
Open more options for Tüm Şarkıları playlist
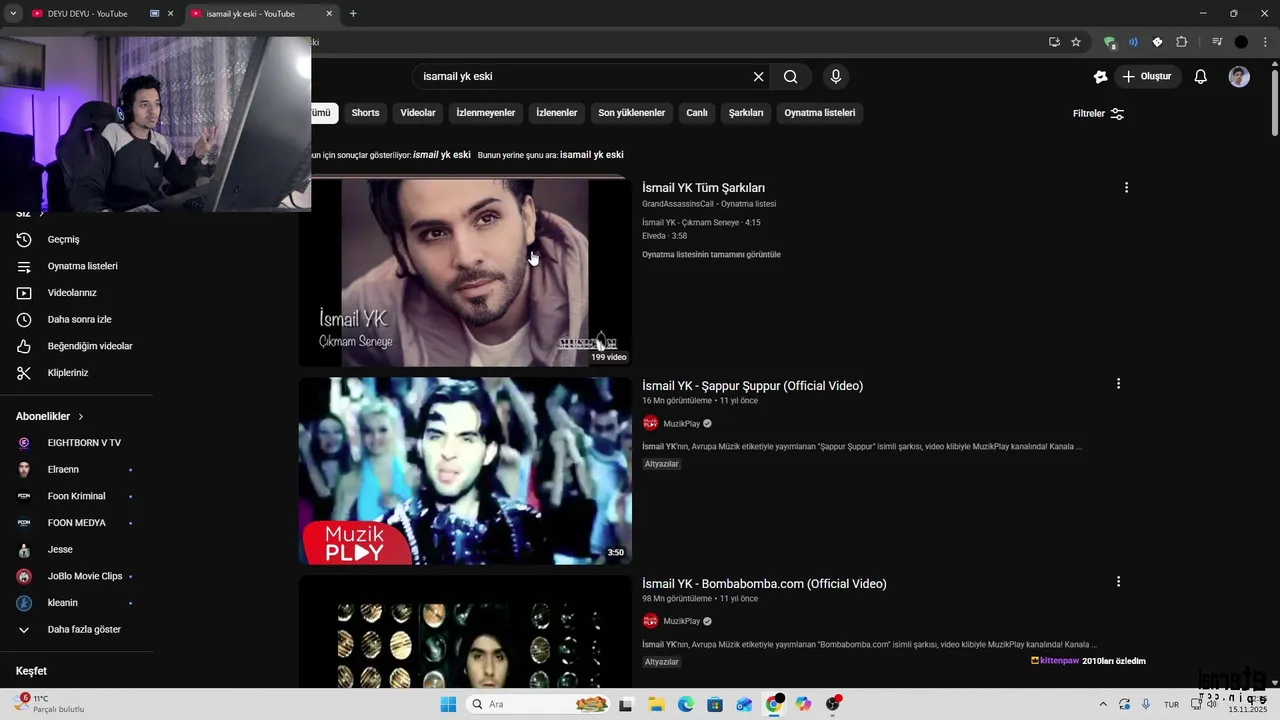click(x=1126, y=188)
